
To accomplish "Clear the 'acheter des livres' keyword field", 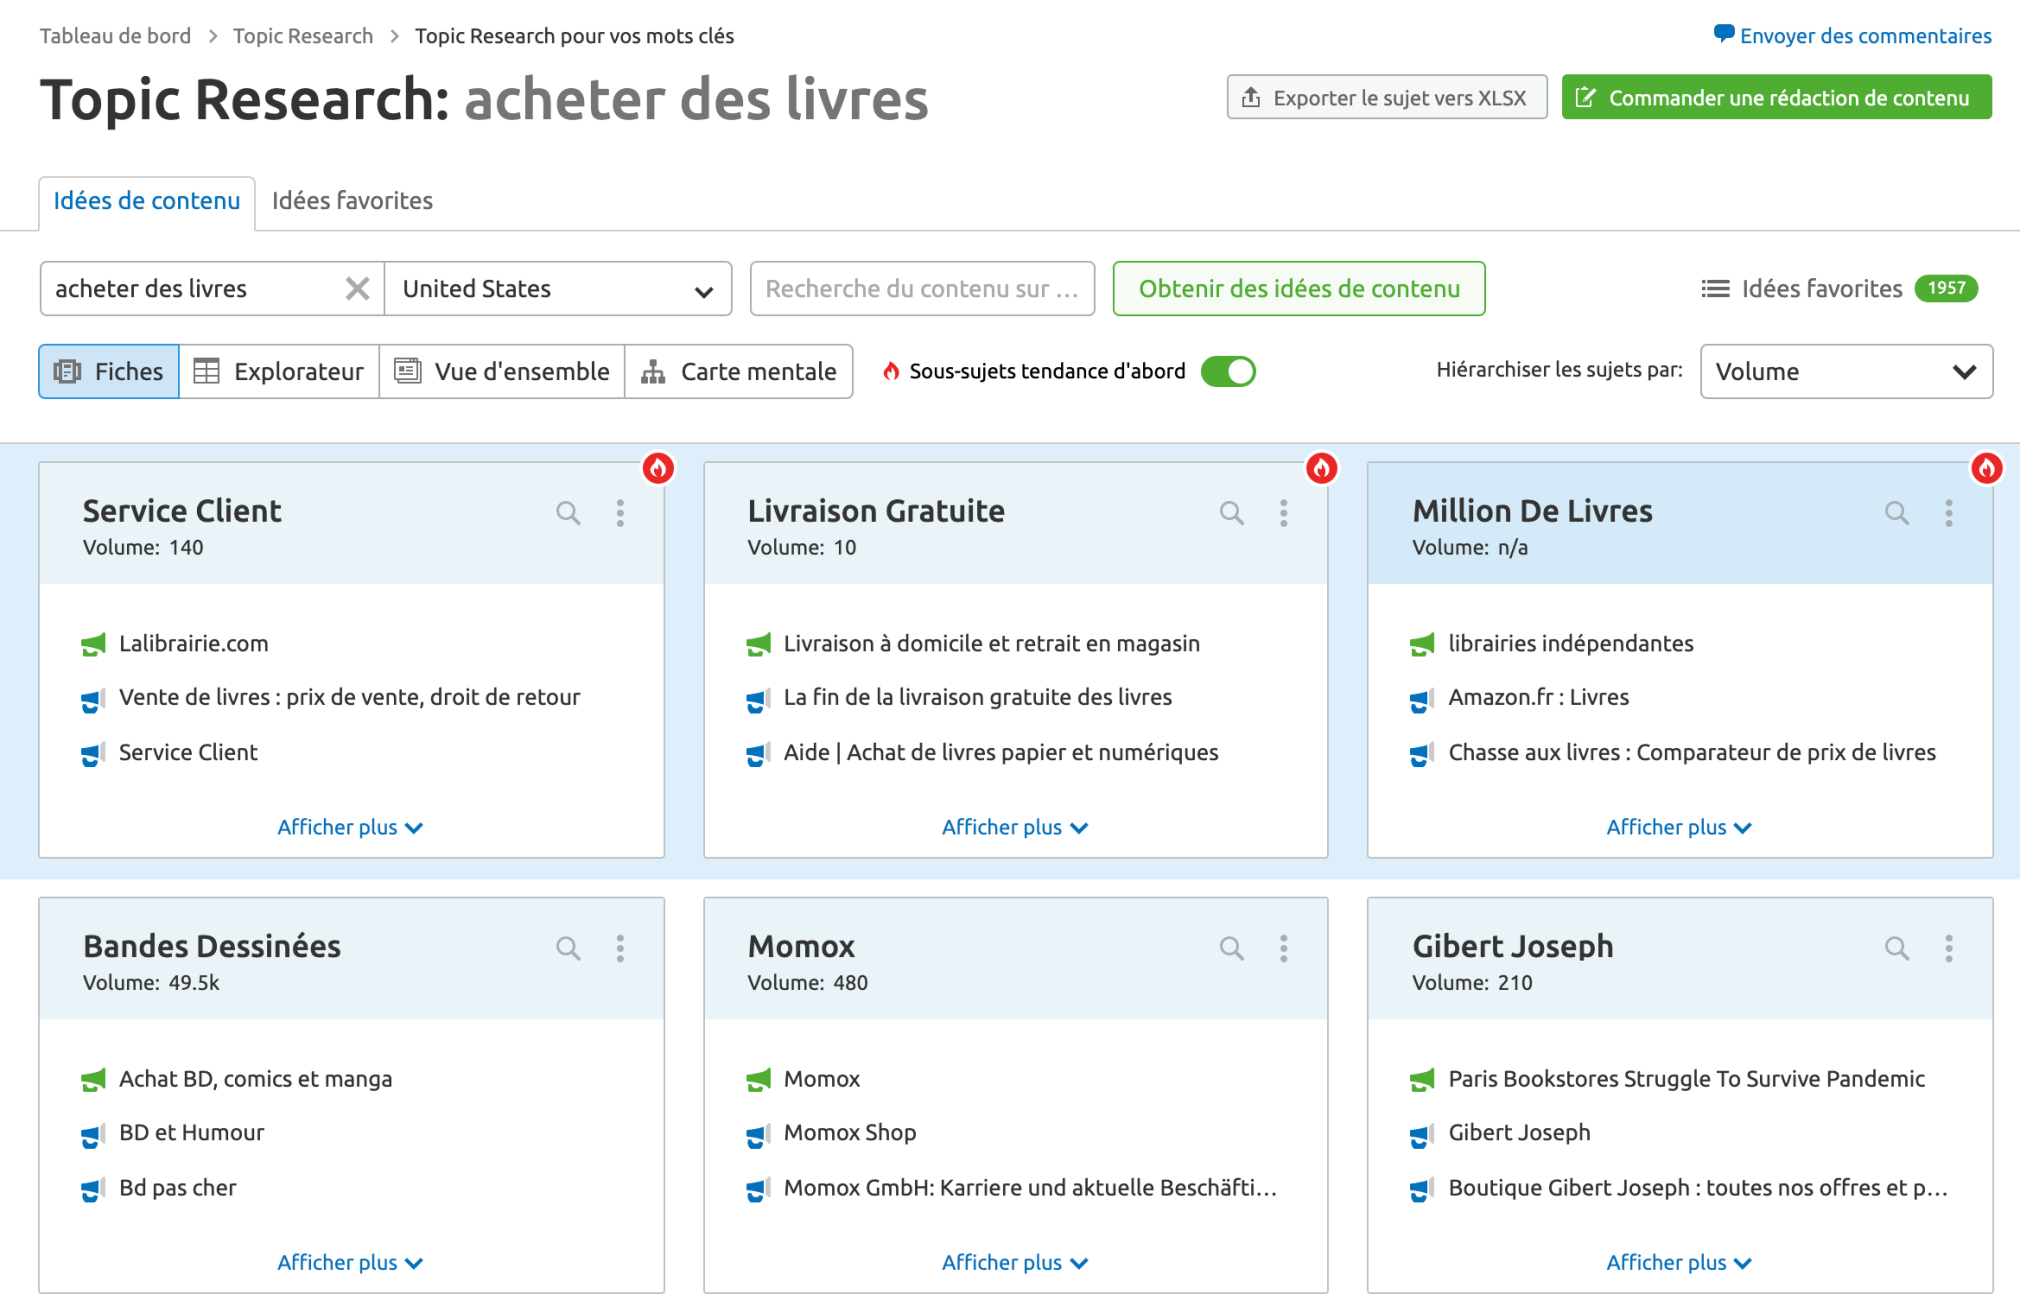I will coord(357,288).
